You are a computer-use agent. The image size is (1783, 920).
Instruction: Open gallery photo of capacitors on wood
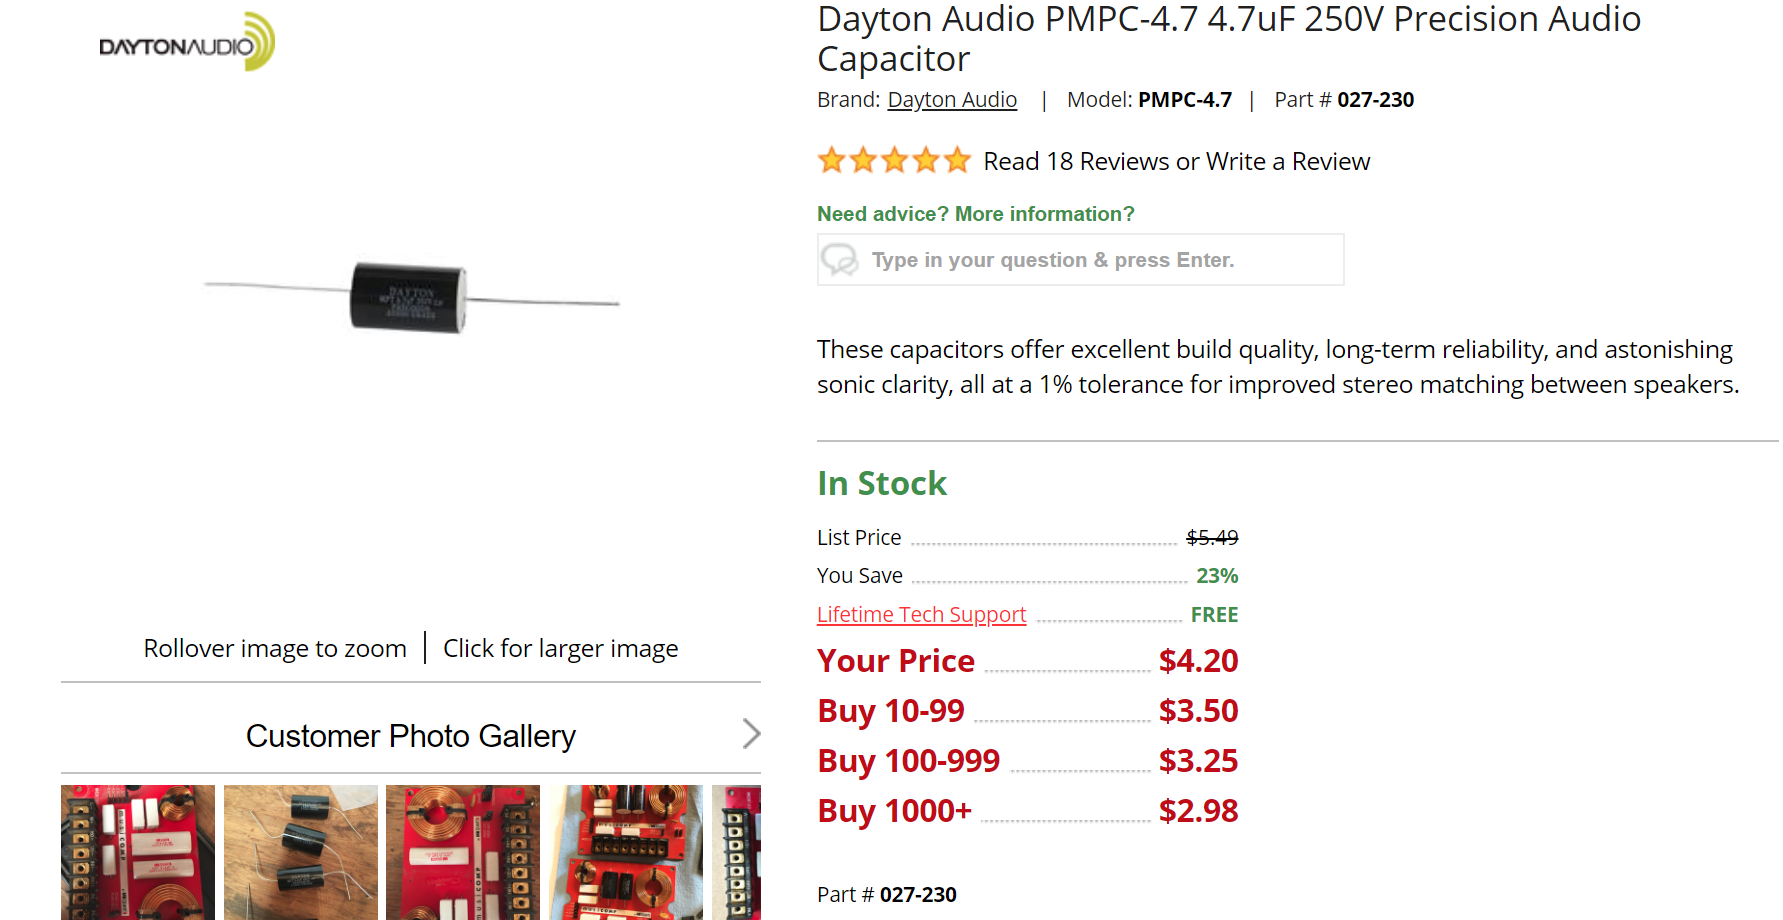click(301, 852)
